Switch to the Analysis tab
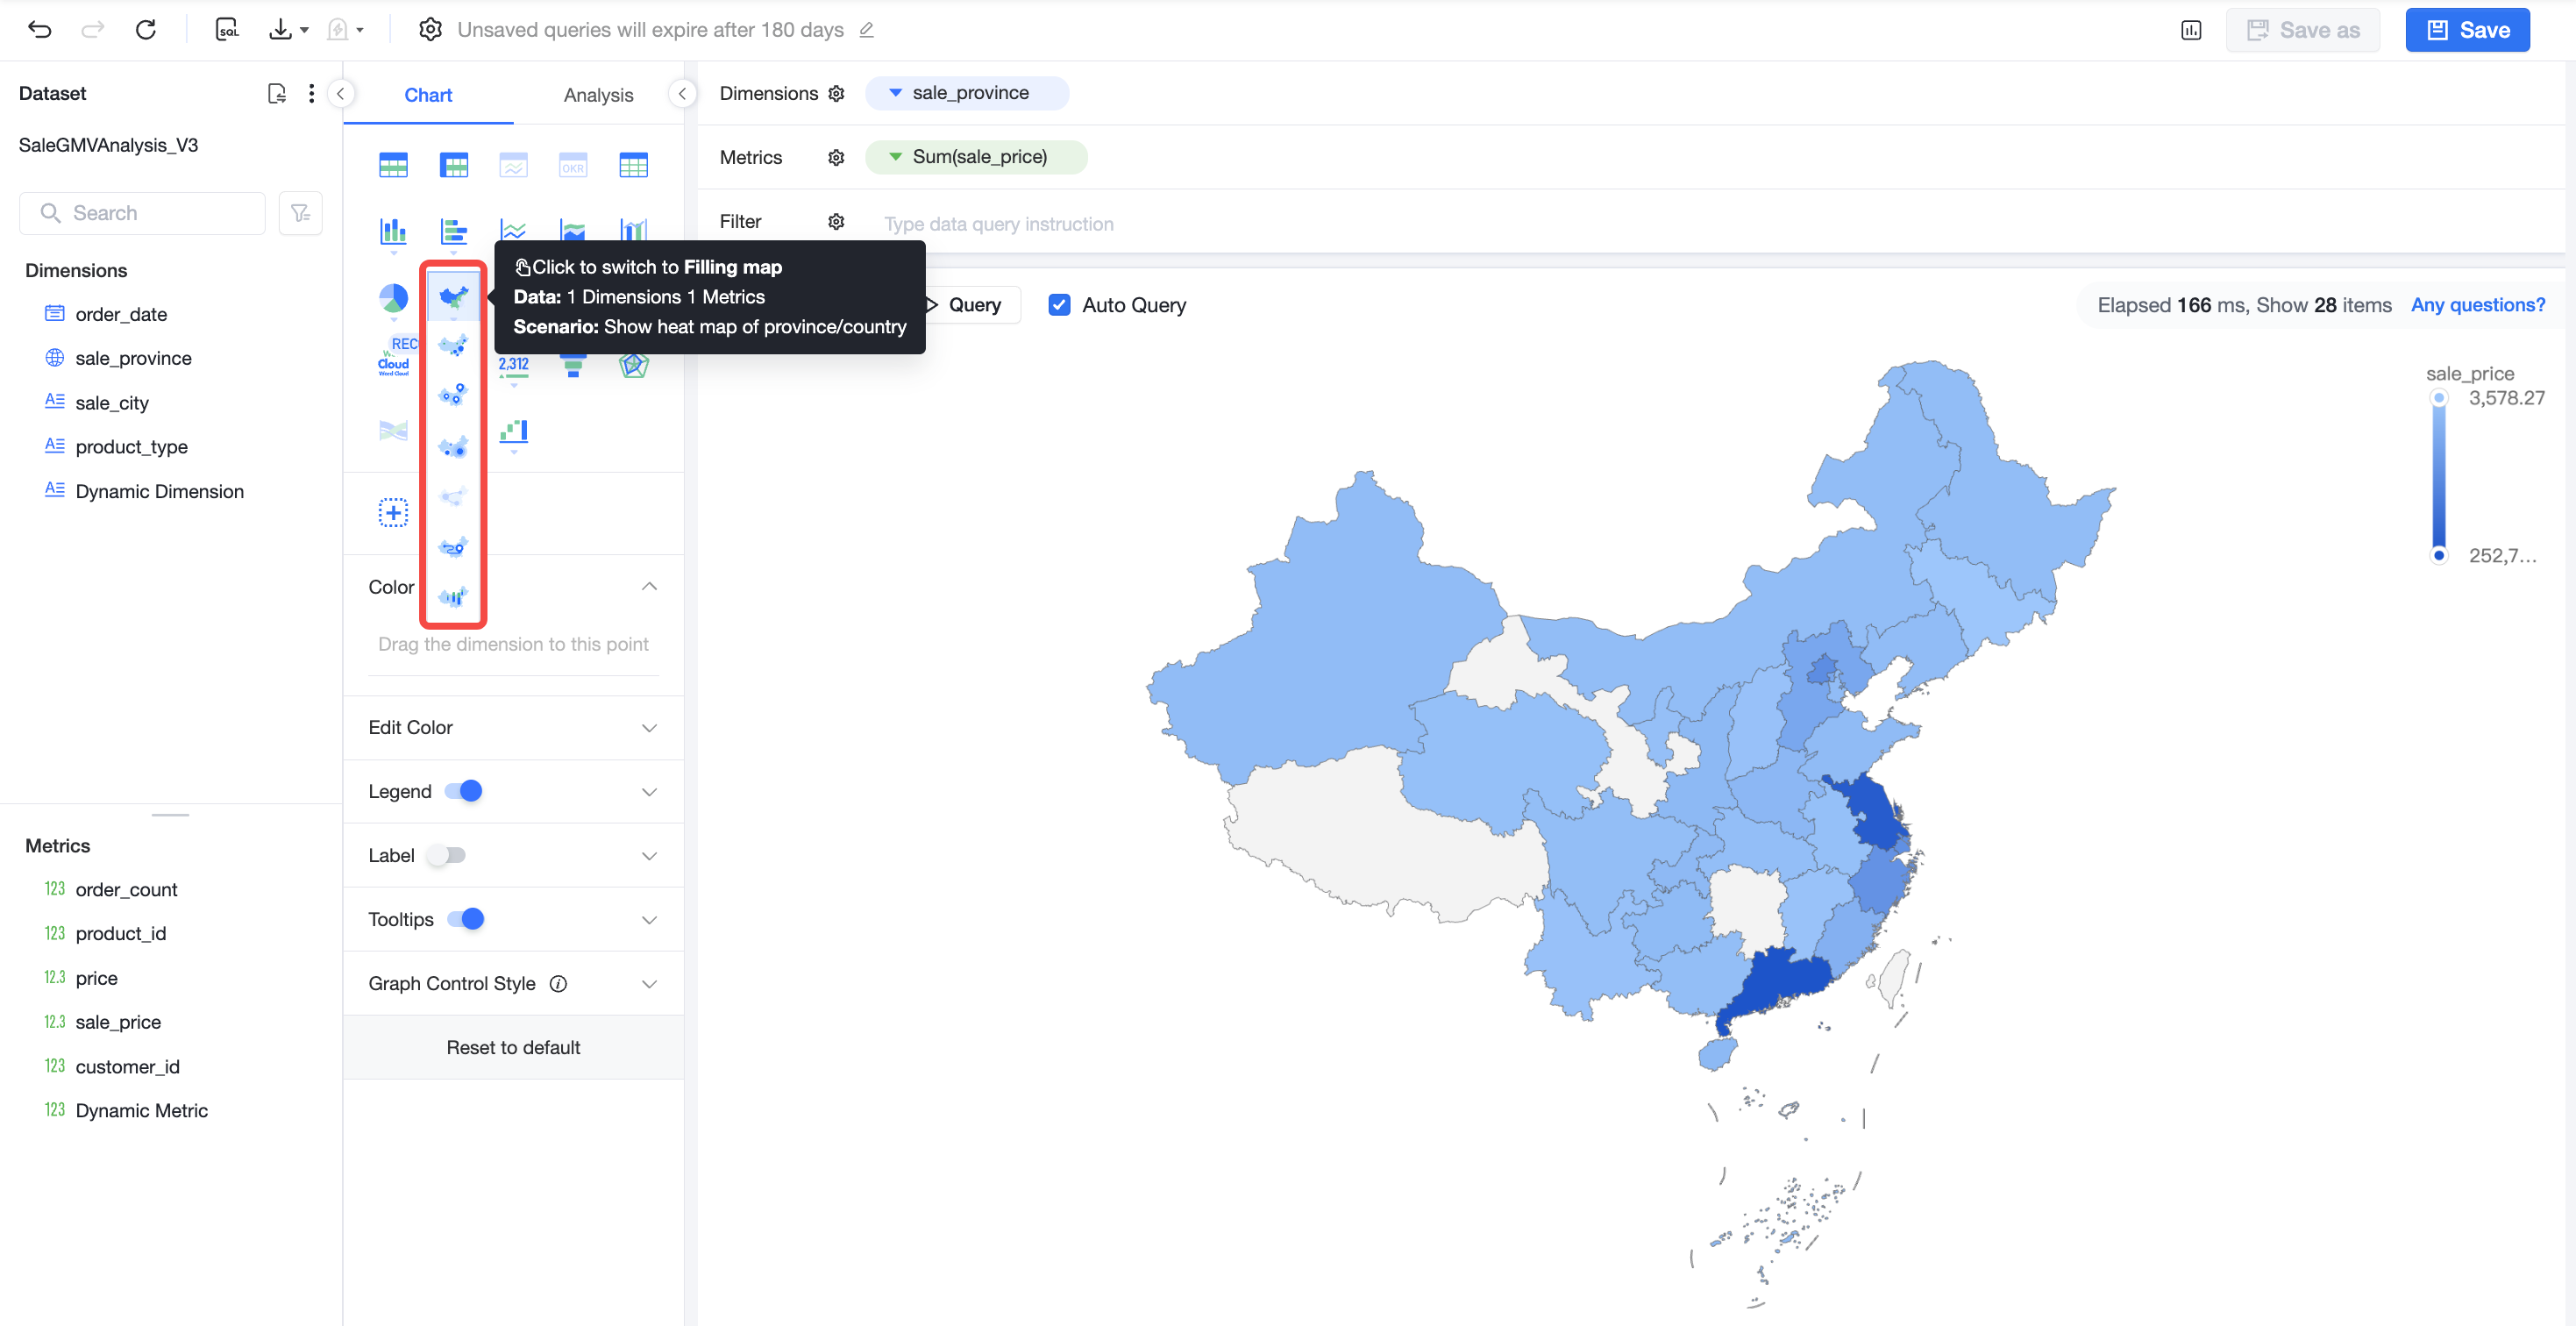The image size is (2576, 1326). [x=598, y=95]
